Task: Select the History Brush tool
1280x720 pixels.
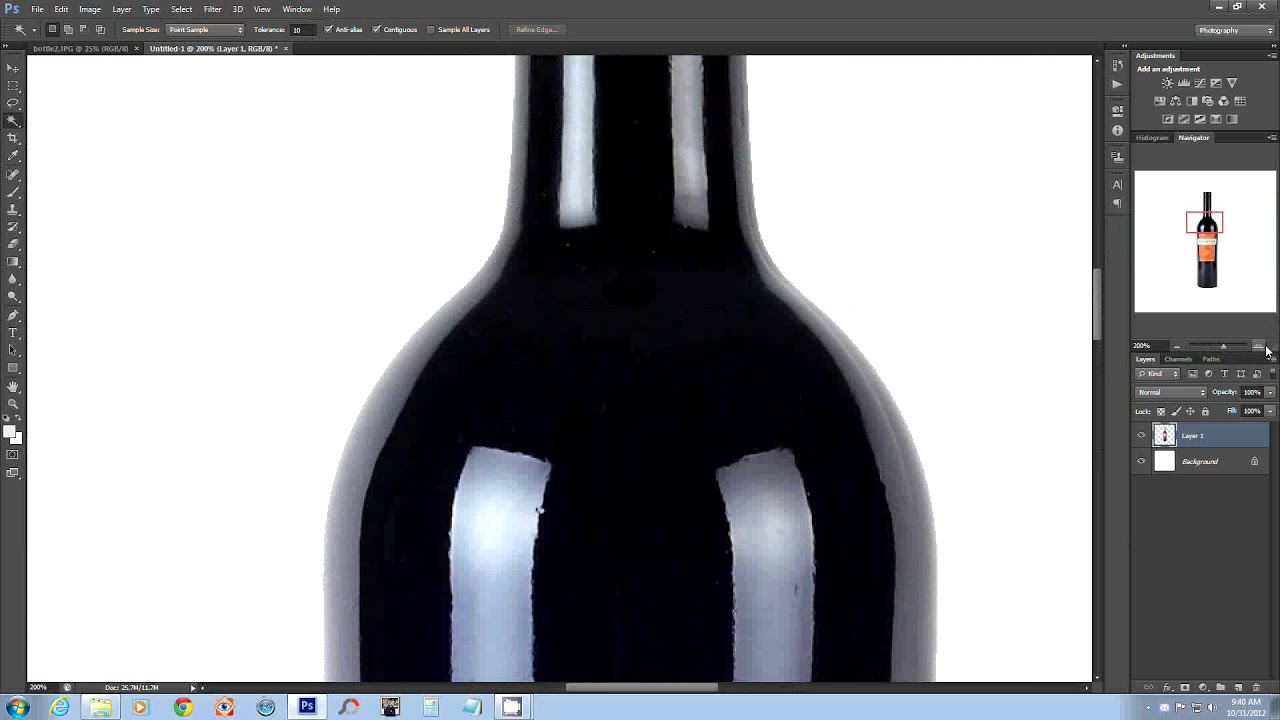Action: click(x=13, y=226)
